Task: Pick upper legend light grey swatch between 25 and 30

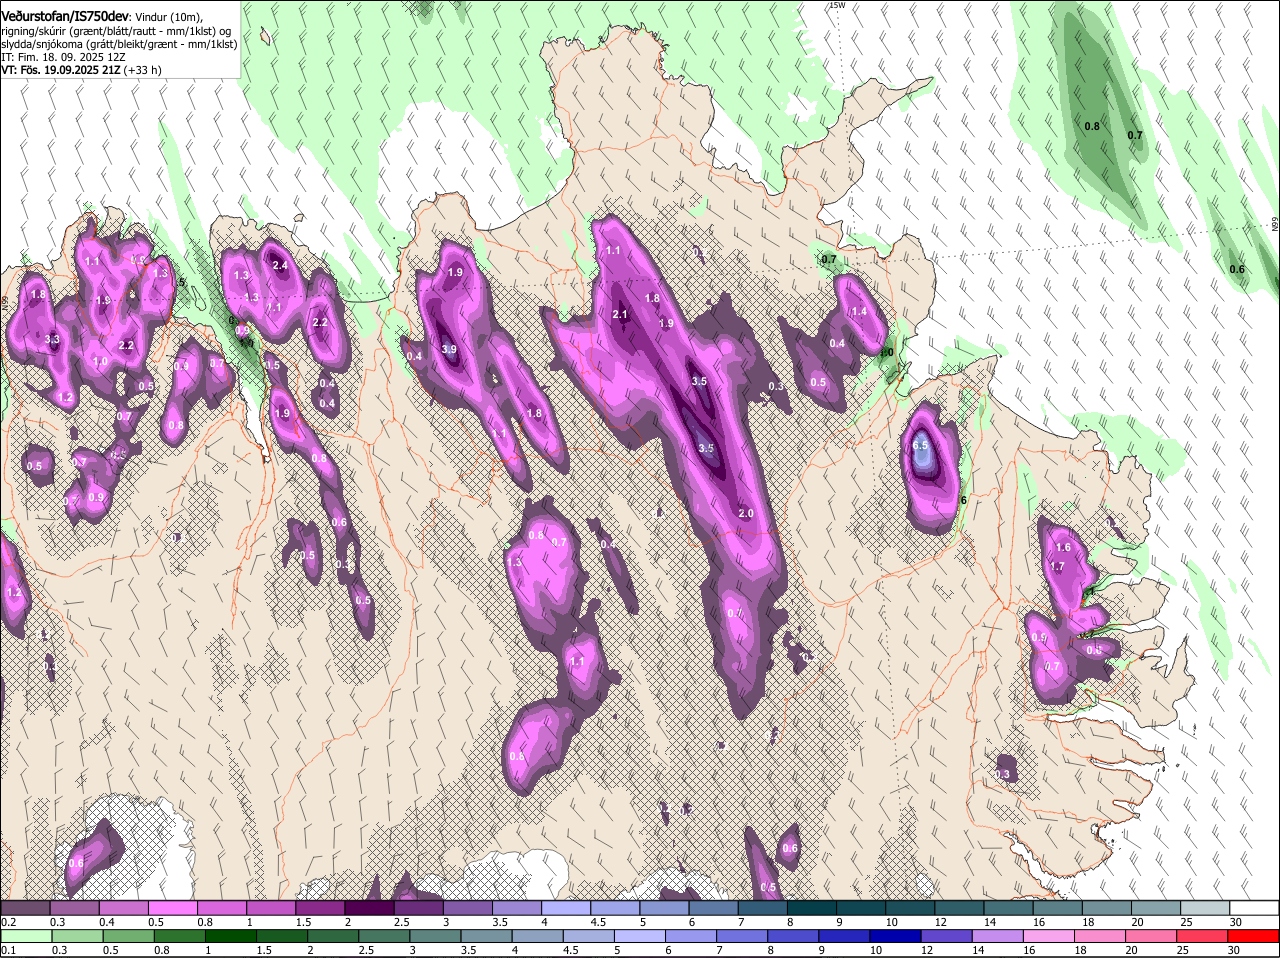Action: pos(1206,908)
